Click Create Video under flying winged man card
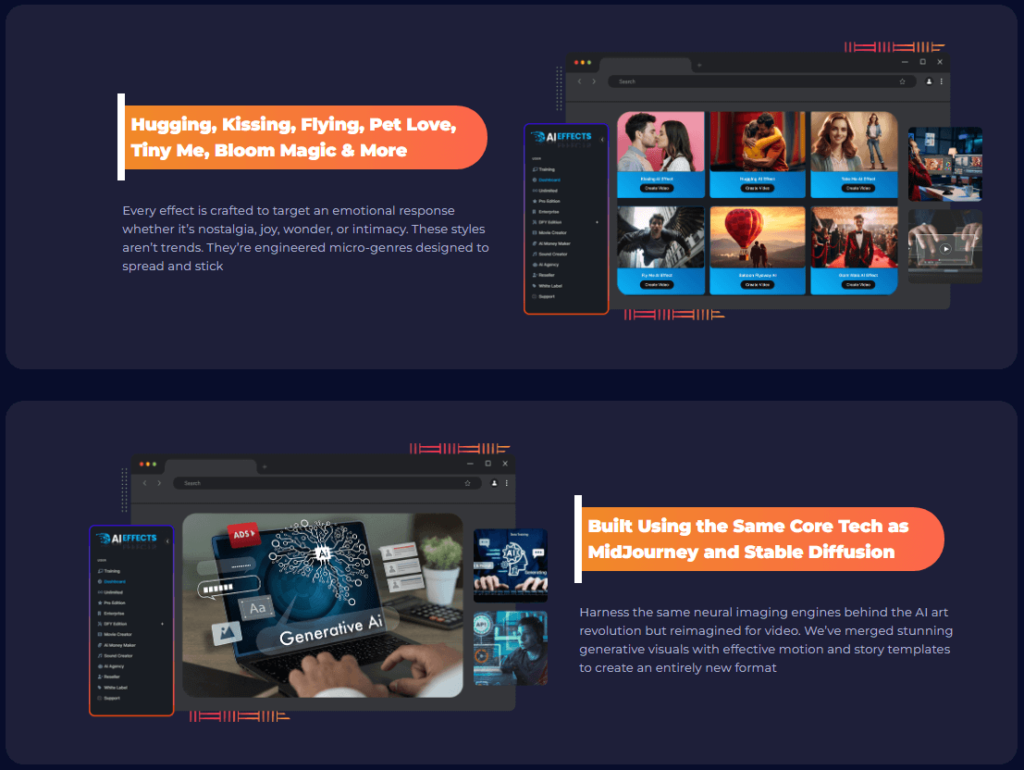1024x770 pixels. click(656, 285)
